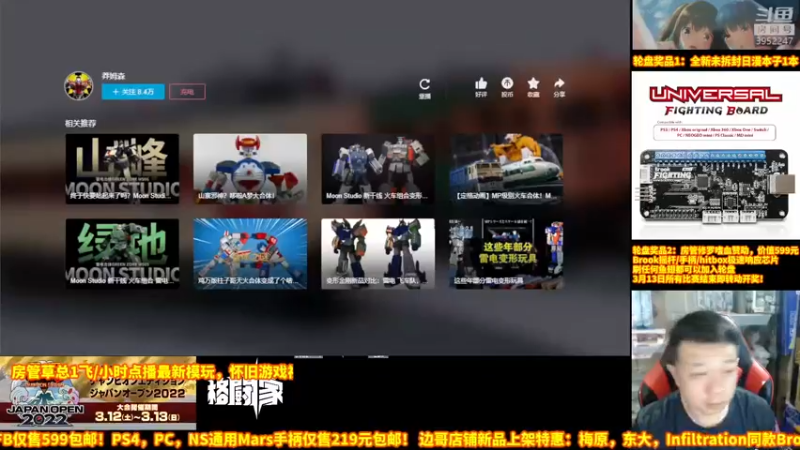Click the 轮盘奖品2 yellow text line
Image resolution: width=800 pixels, height=450 pixels.
pos(715,251)
